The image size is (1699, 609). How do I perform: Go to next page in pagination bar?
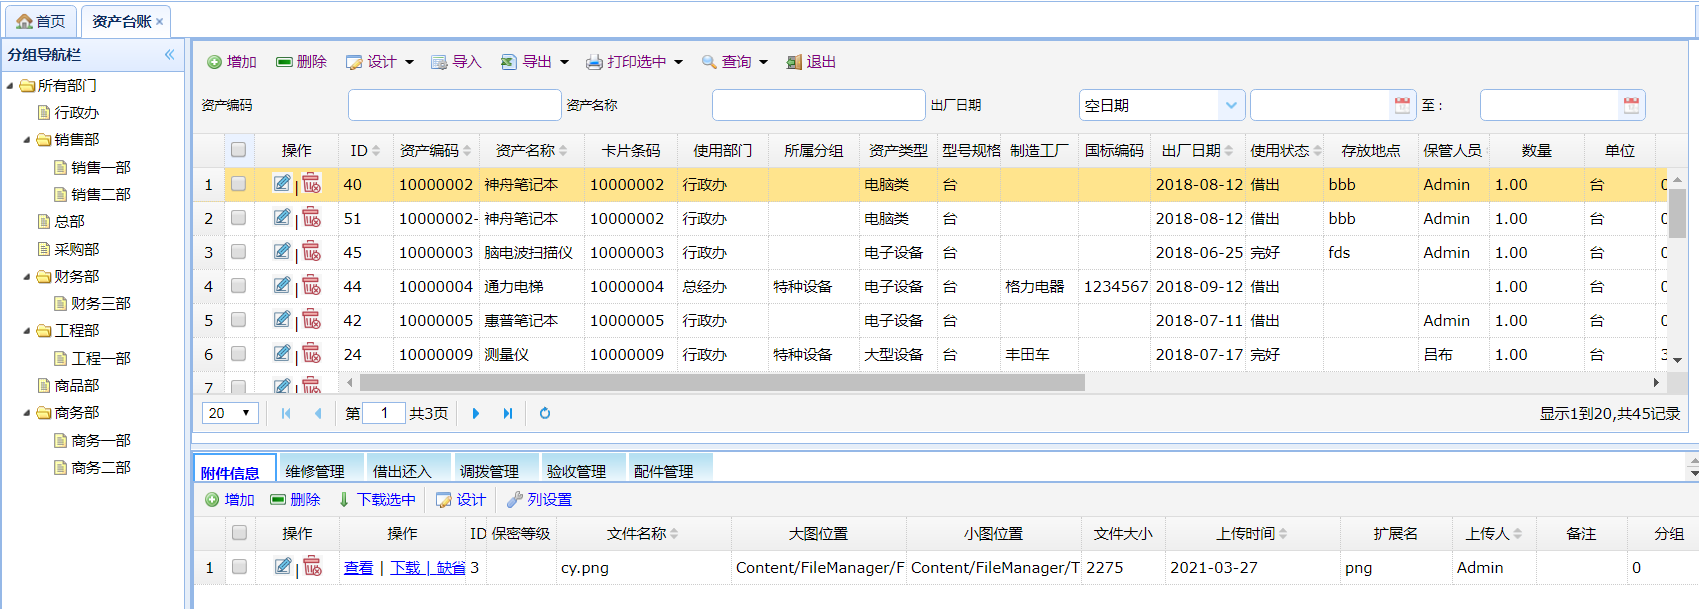click(x=476, y=413)
